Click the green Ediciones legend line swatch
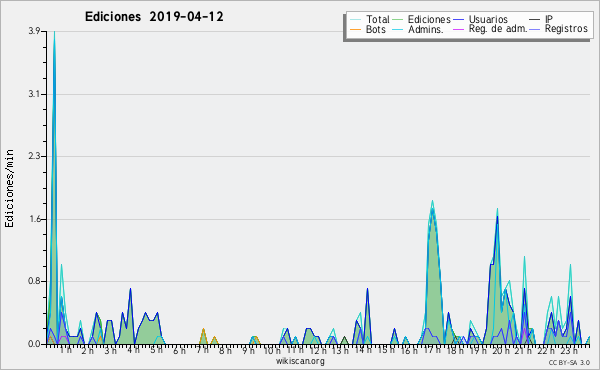The height and width of the screenshot is (370, 600). click(x=398, y=20)
